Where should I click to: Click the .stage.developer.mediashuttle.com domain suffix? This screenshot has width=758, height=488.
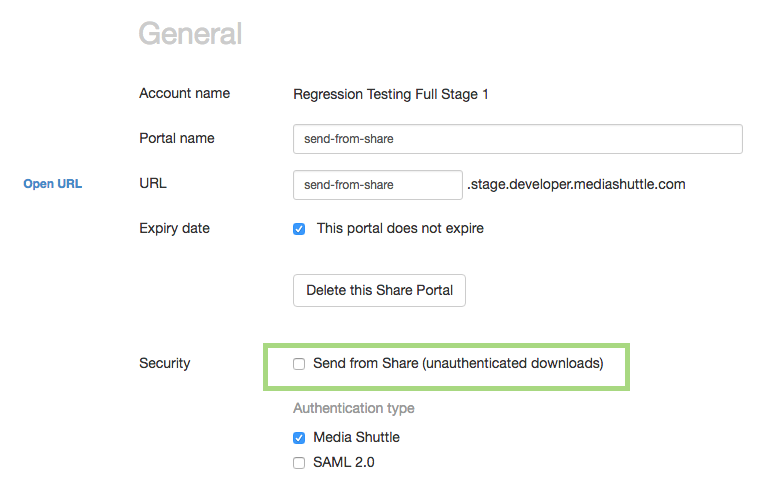click(576, 184)
